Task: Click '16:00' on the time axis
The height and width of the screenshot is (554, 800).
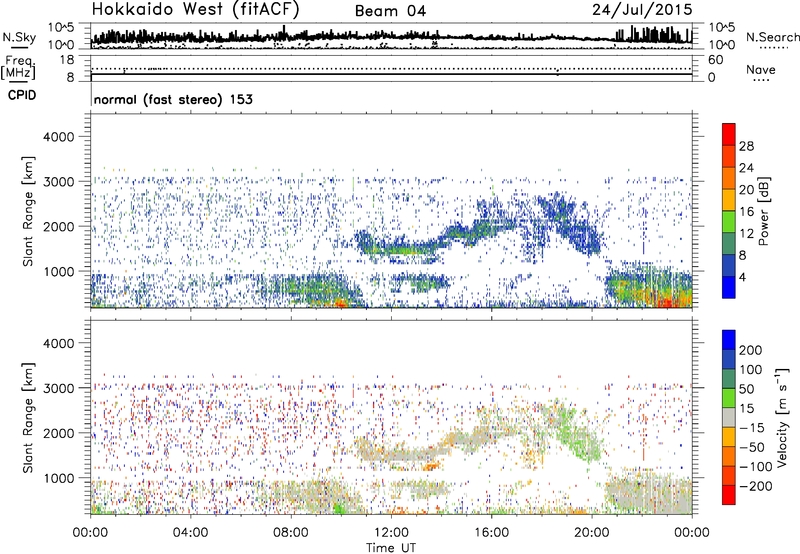Action: click(x=491, y=532)
